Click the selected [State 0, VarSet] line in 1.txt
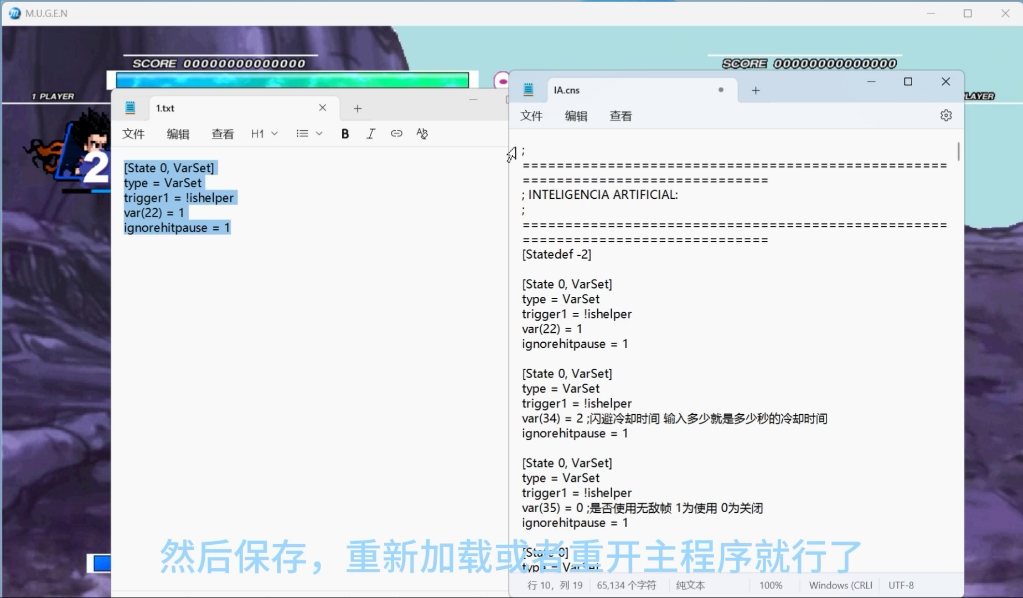The height and width of the screenshot is (598, 1023). (169, 168)
